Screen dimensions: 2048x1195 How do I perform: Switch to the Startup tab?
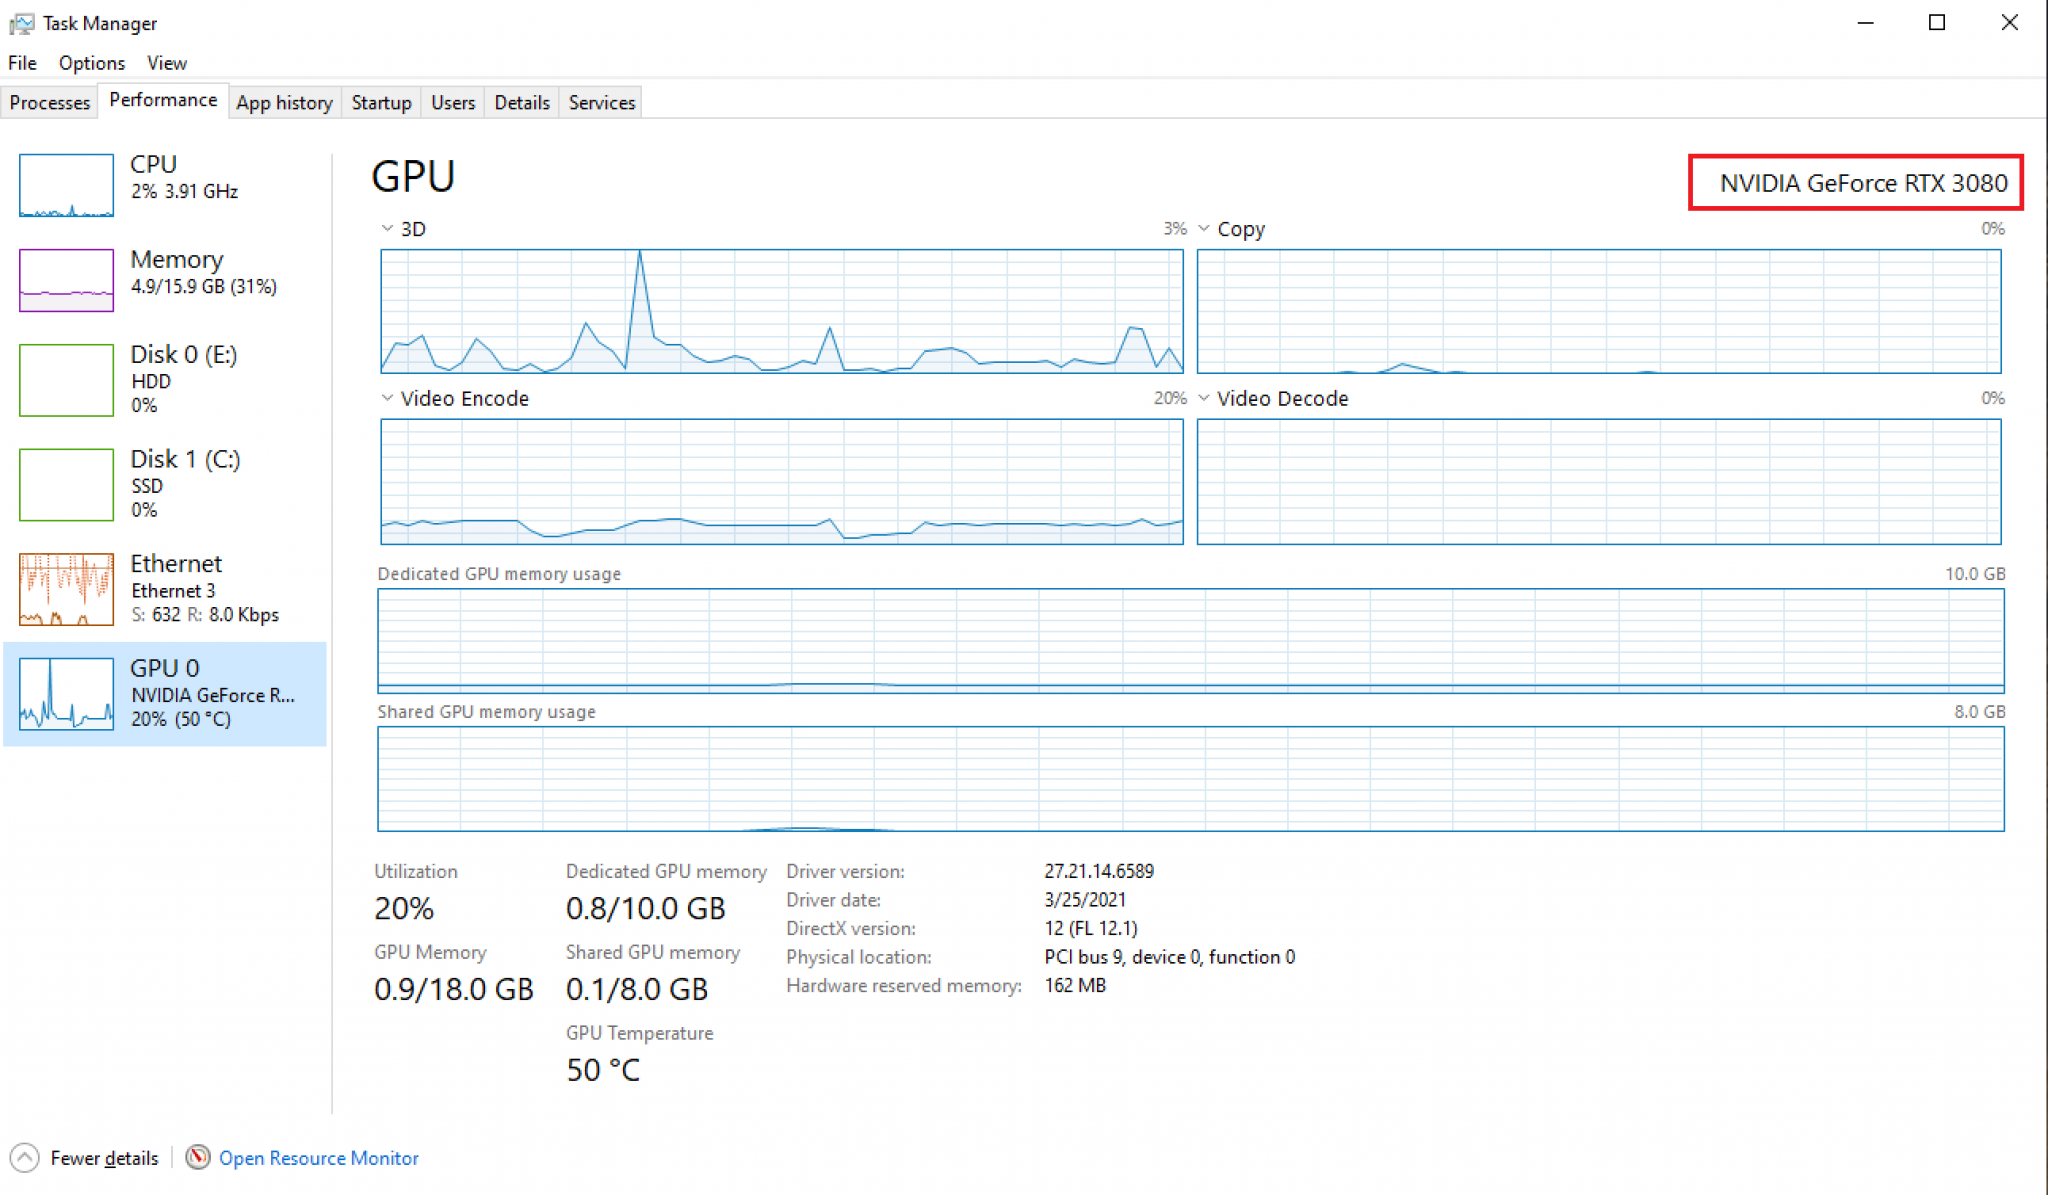coord(381,102)
